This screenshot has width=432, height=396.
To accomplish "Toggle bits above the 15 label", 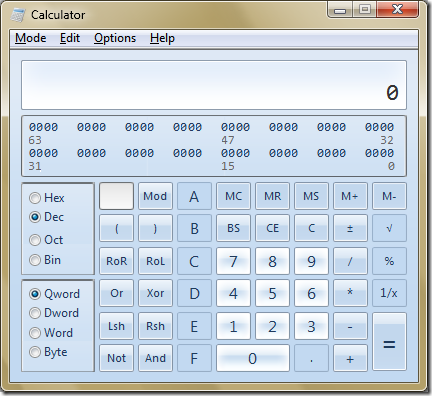I will (235, 153).
